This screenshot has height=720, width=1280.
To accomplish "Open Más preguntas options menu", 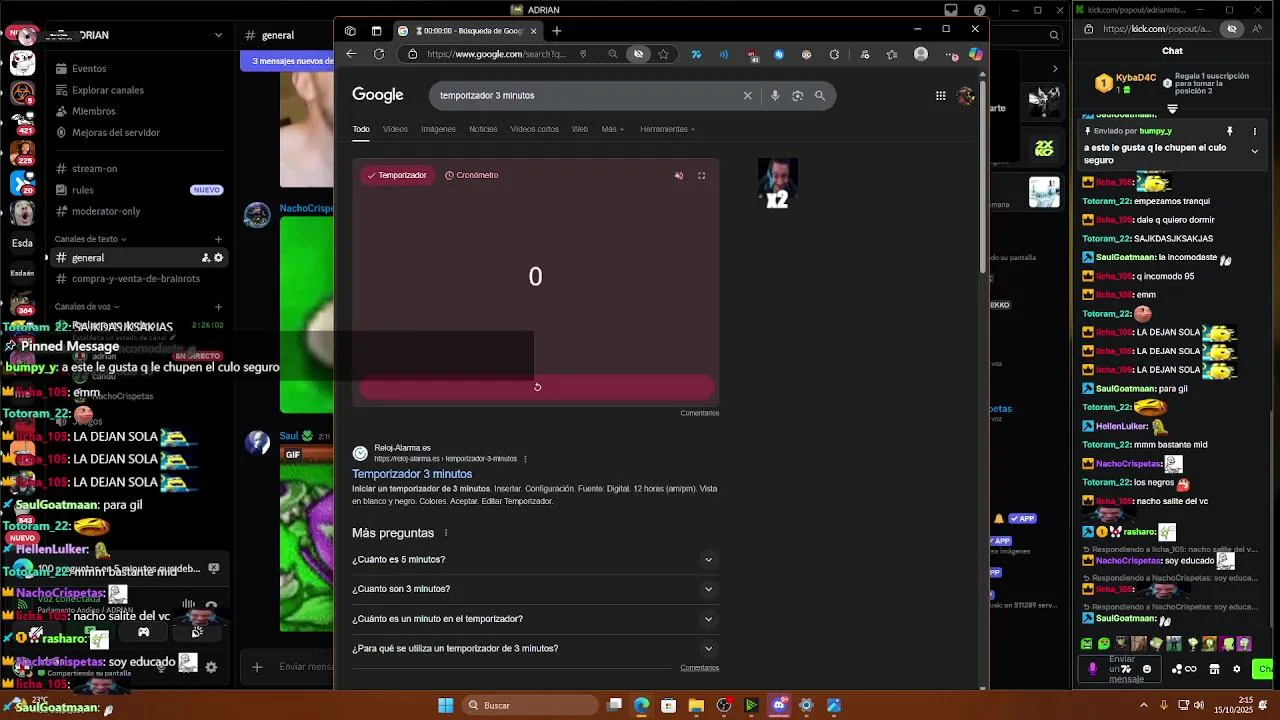I will pos(446,533).
